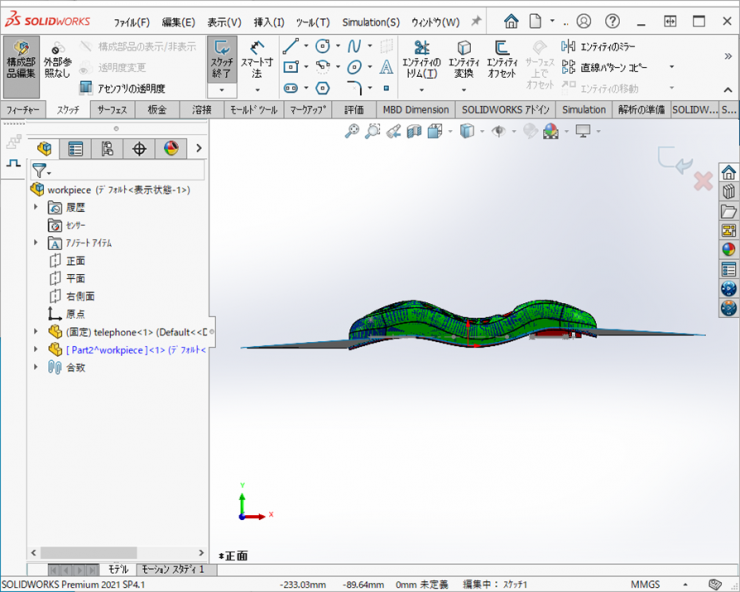Open the Appearances task pane icon

(x=728, y=250)
